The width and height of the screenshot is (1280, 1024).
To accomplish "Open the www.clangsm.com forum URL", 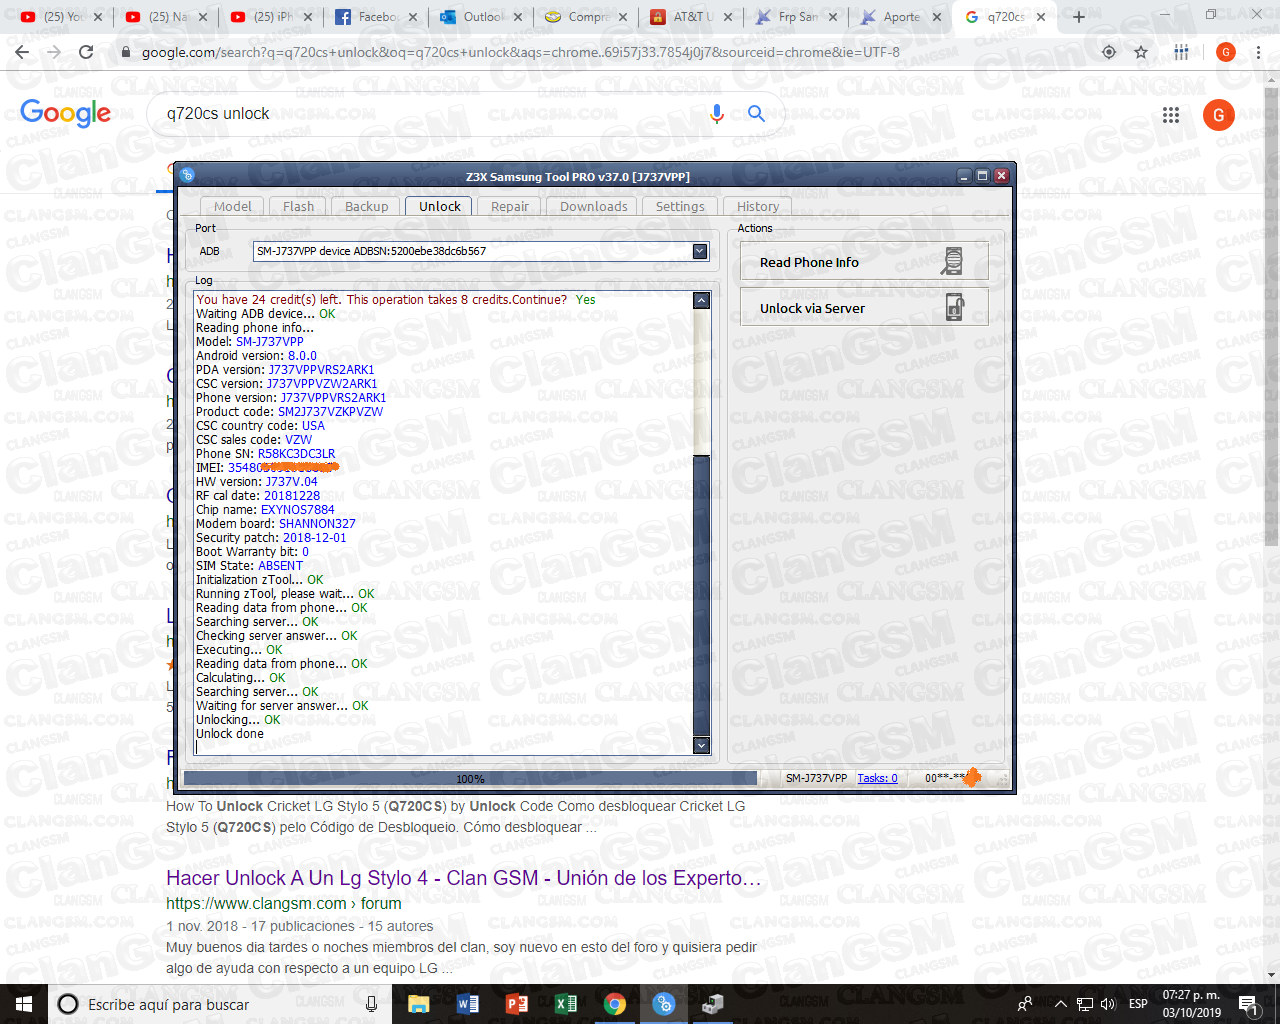I will point(284,903).
